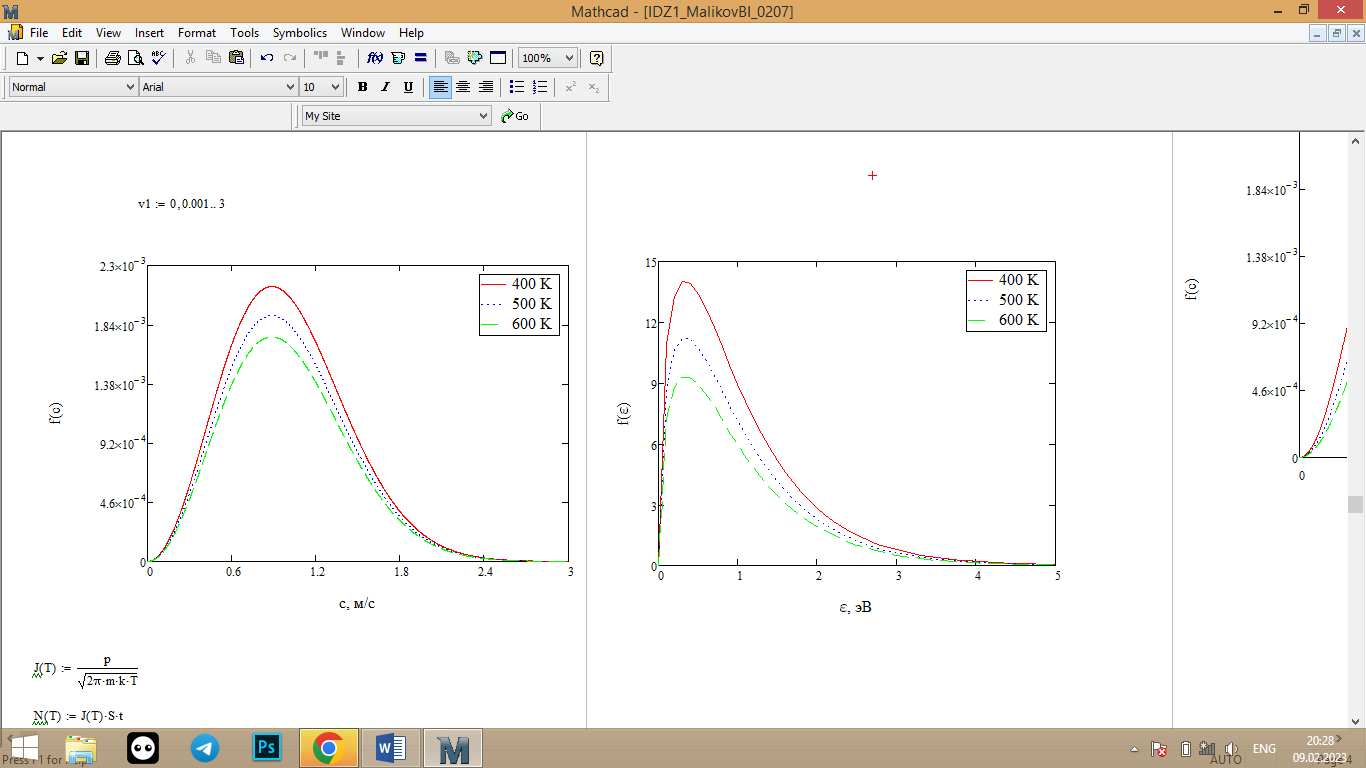Click 600 K legend entry in middle plot
The image size is (1366, 768).
pyautogui.click(x=1005, y=320)
